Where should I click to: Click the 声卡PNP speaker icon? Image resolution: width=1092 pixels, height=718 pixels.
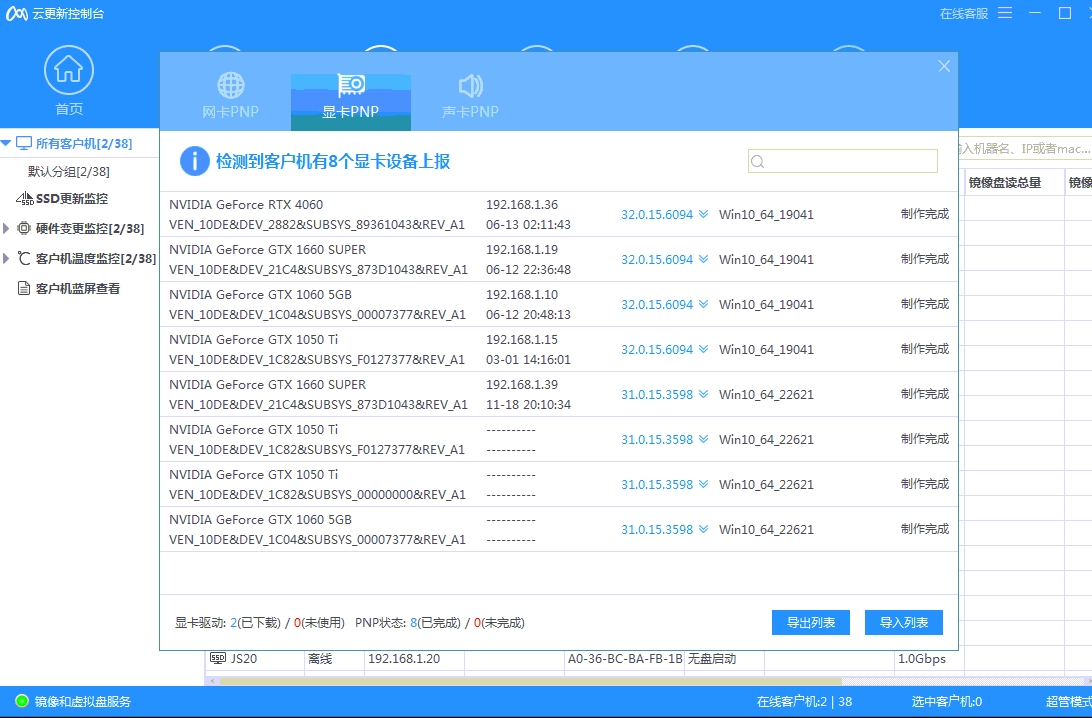tap(471, 86)
